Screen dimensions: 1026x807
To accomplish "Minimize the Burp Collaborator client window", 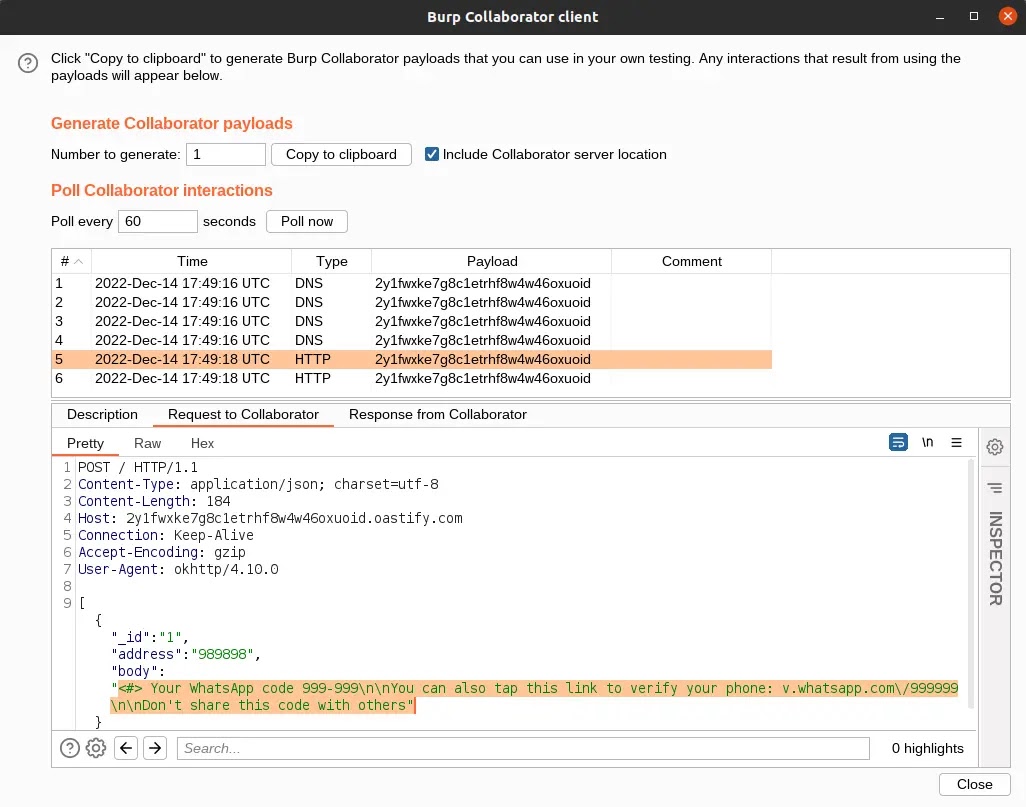I will pyautogui.click(x=940, y=16).
